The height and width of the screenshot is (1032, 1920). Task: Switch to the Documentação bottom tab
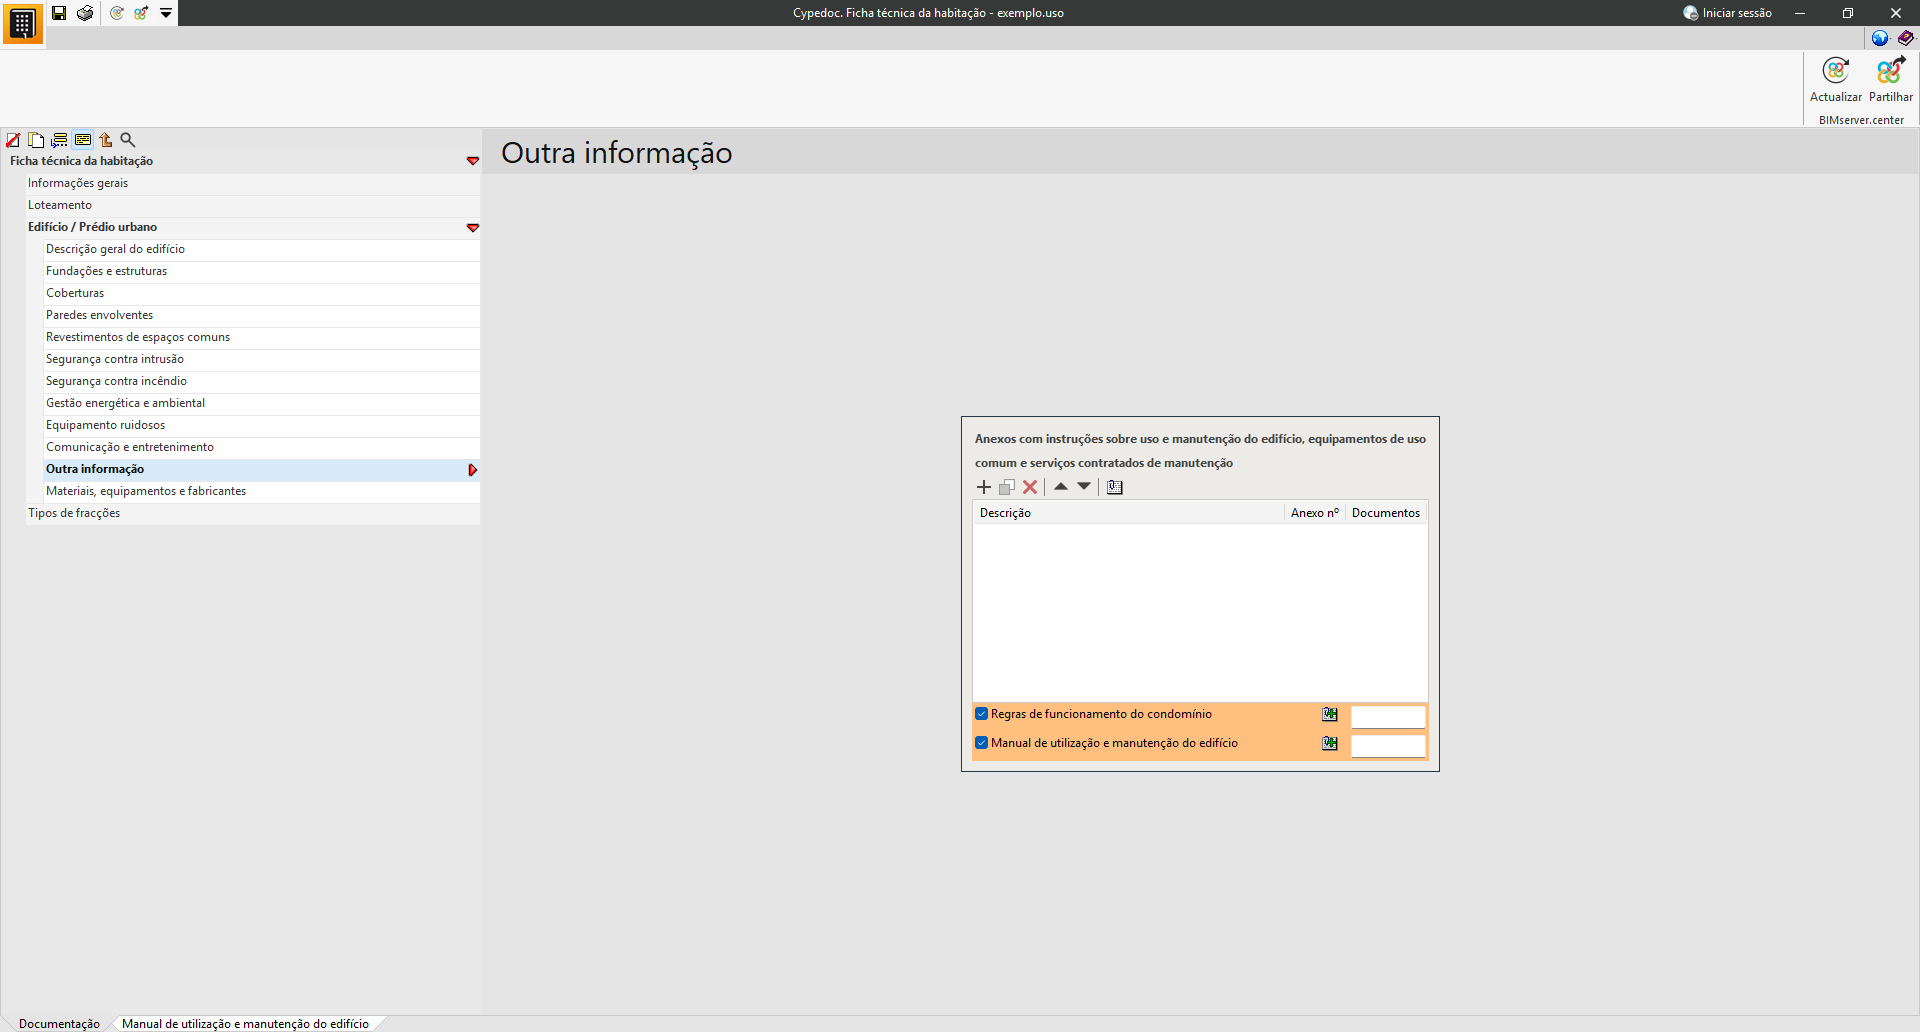(x=59, y=1024)
